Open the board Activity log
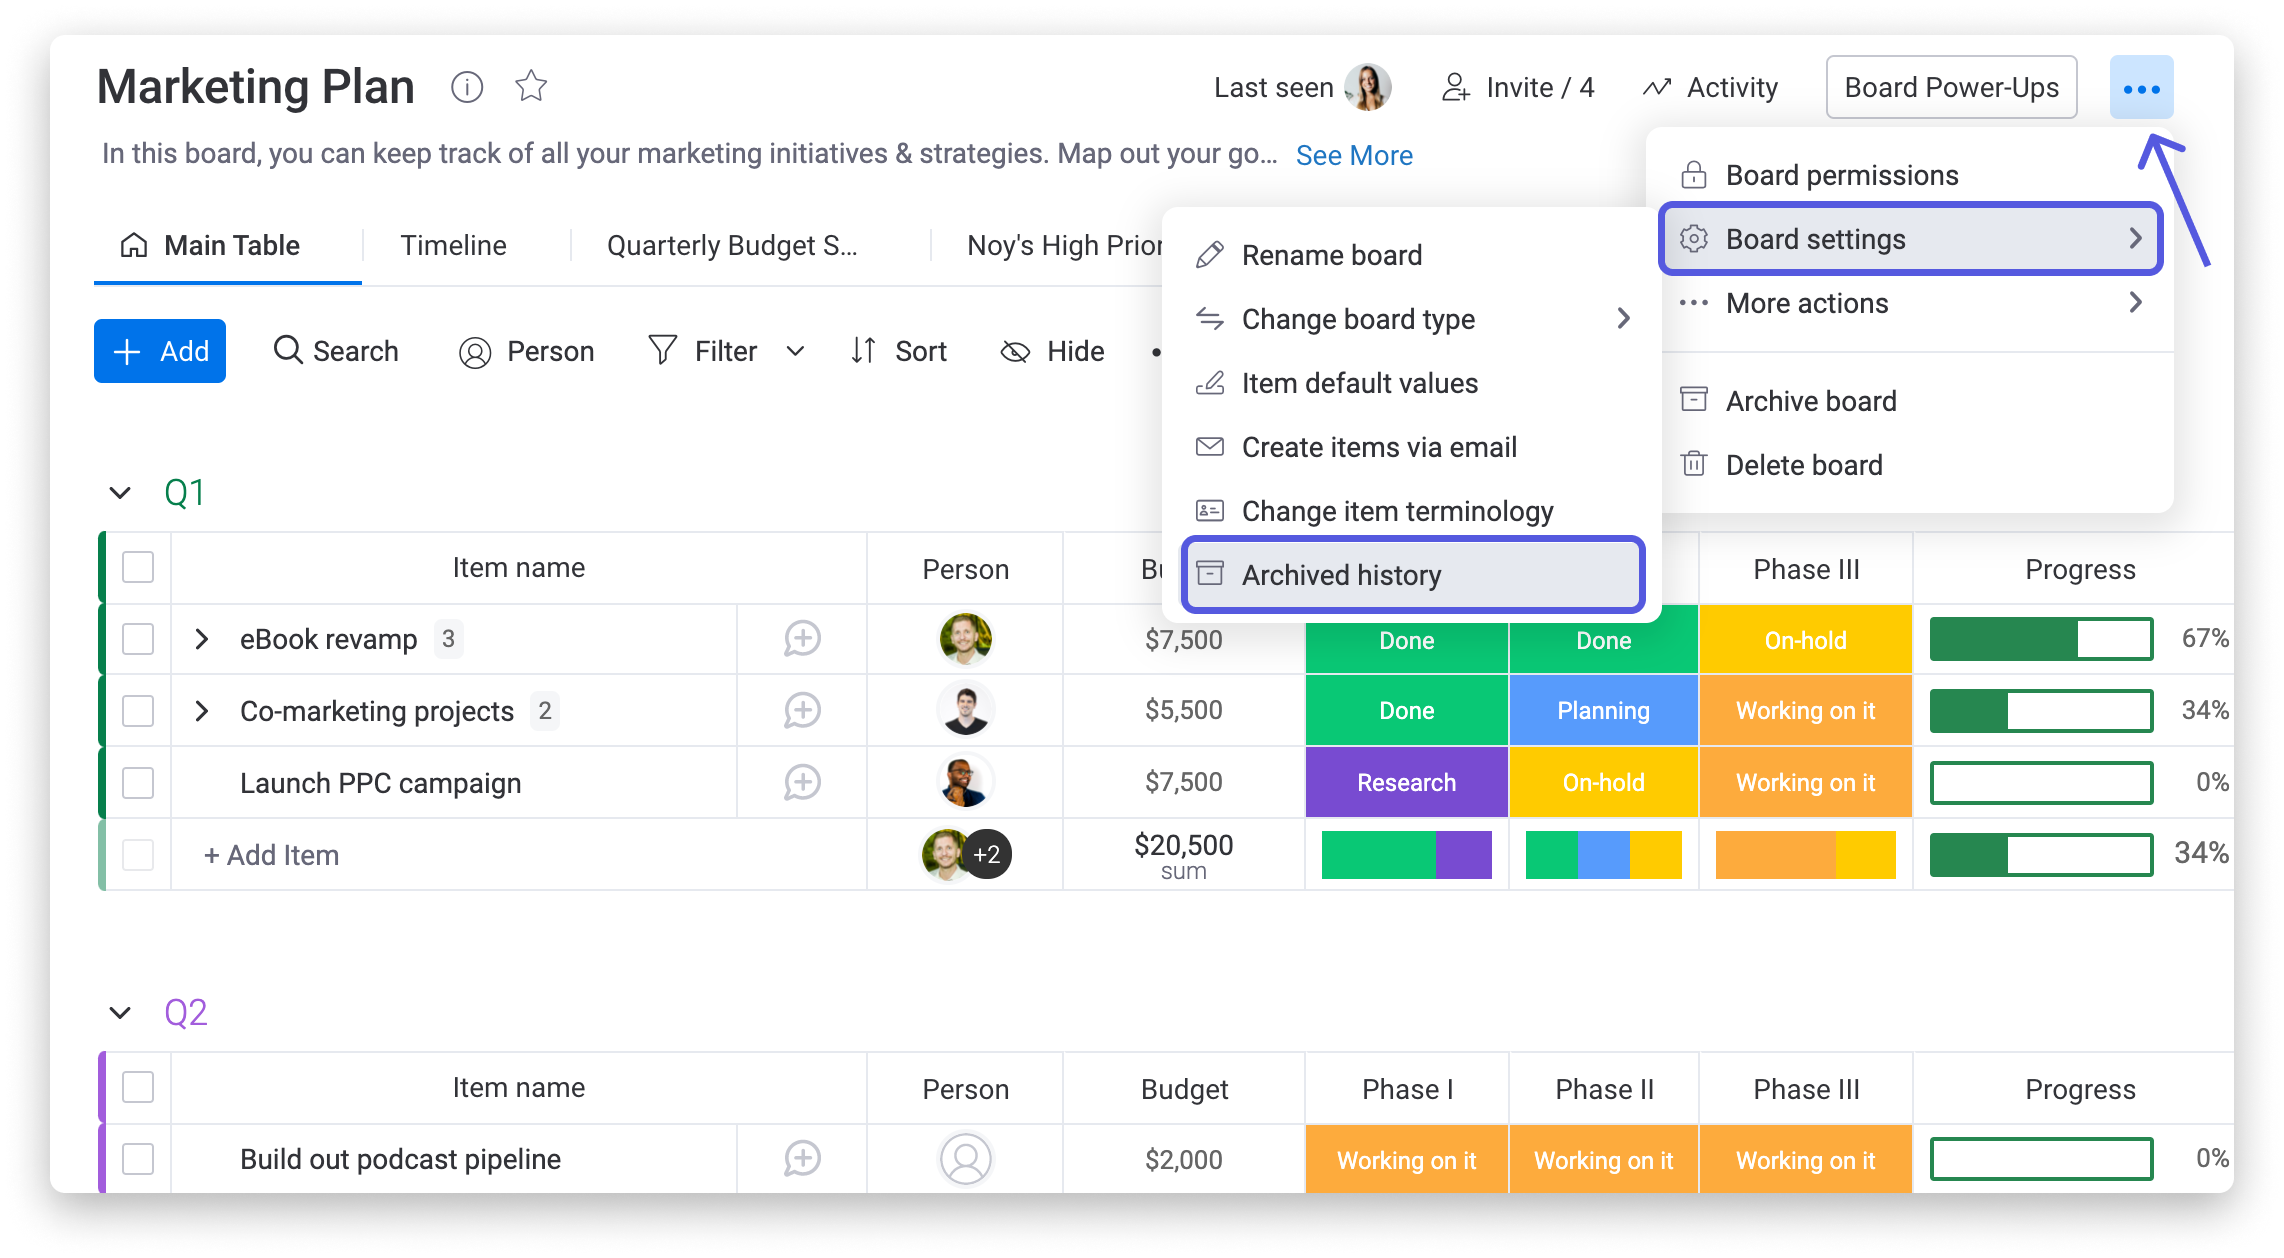Screen dimensions: 2284x1258 tap(1710, 88)
